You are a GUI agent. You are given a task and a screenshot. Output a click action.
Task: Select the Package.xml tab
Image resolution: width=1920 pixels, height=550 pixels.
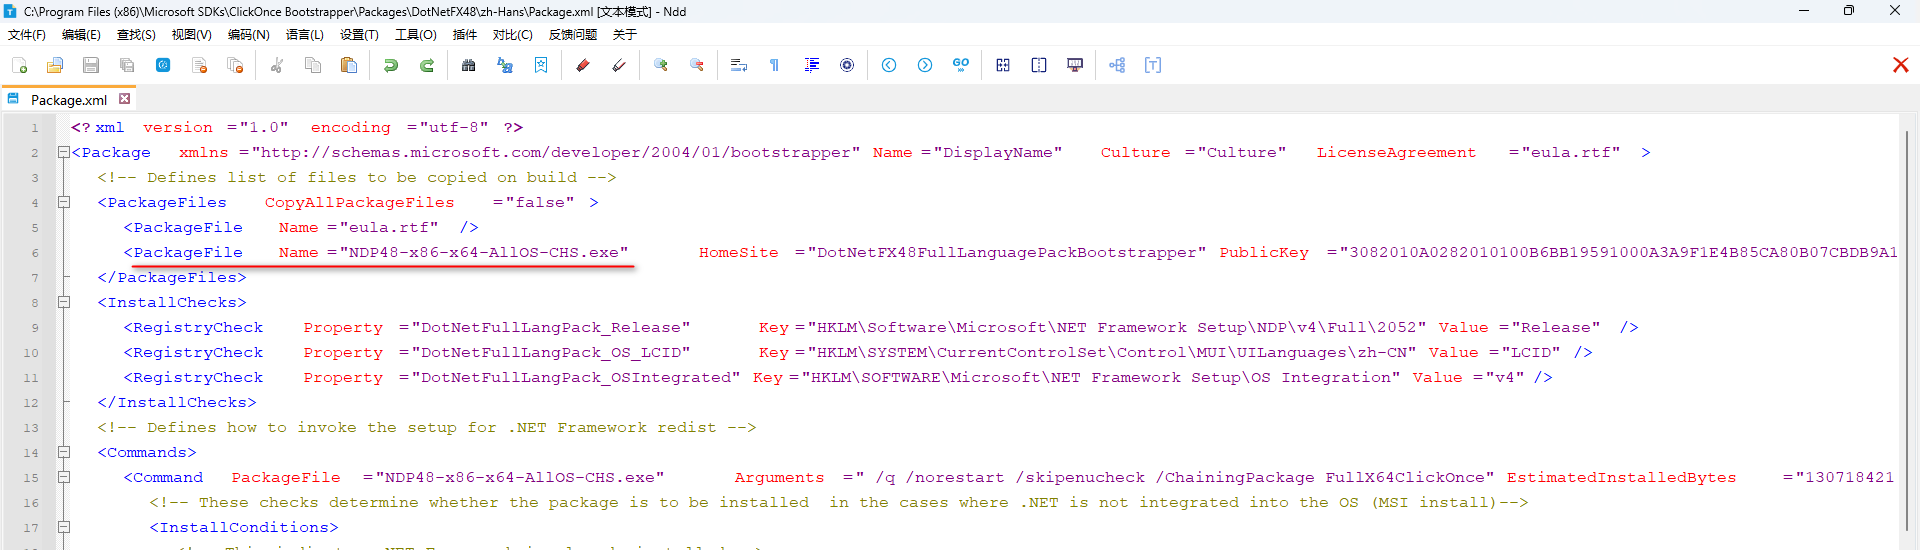[x=68, y=100]
